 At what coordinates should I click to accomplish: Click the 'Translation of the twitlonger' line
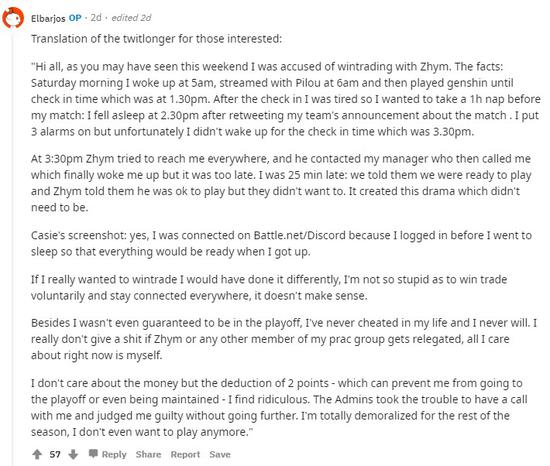pos(156,39)
